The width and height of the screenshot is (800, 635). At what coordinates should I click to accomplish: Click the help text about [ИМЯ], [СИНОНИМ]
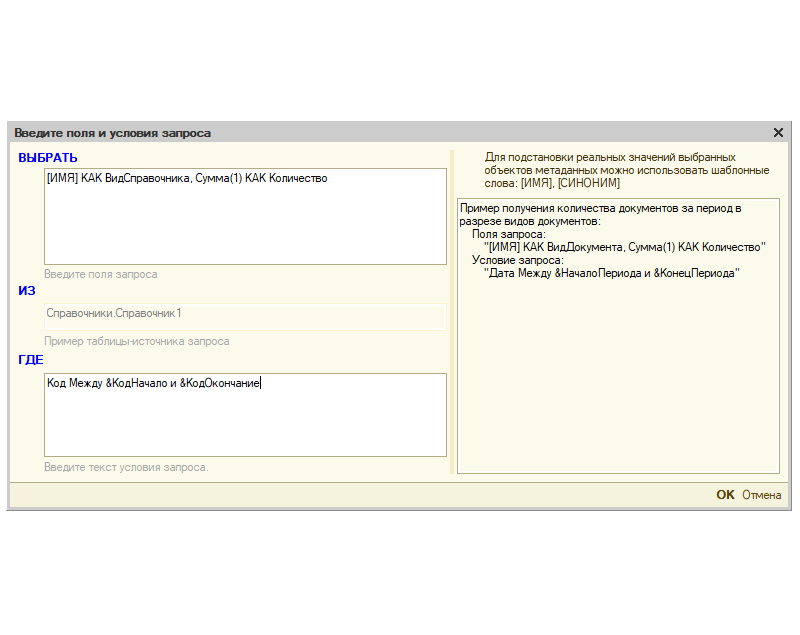click(x=627, y=170)
